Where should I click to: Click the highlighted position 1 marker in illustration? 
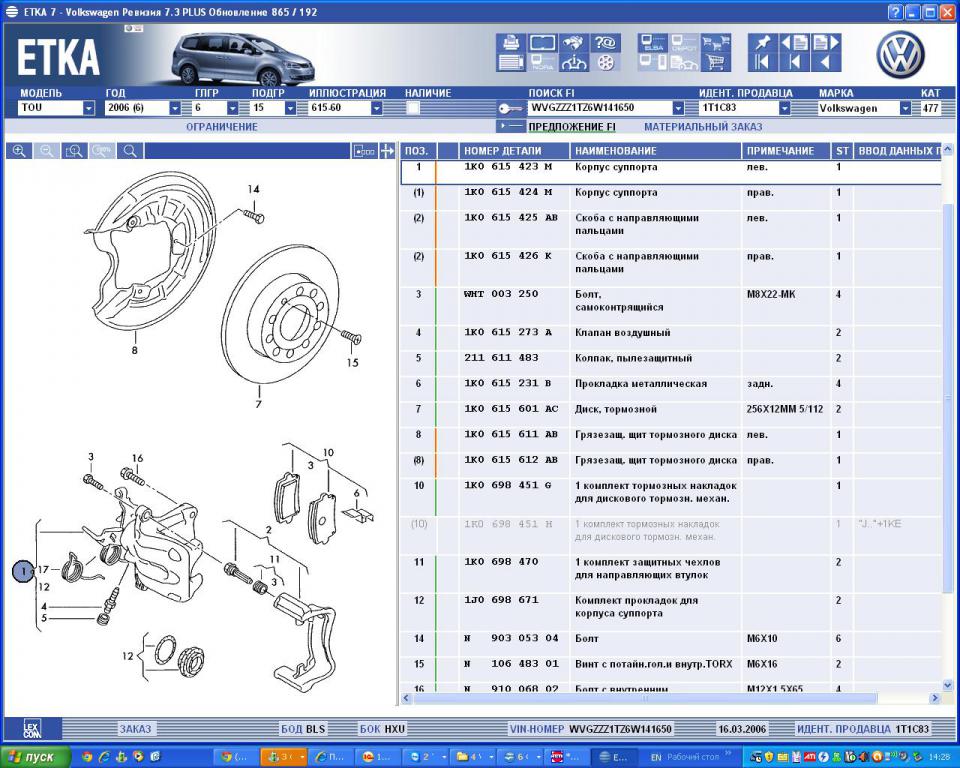click(23, 571)
